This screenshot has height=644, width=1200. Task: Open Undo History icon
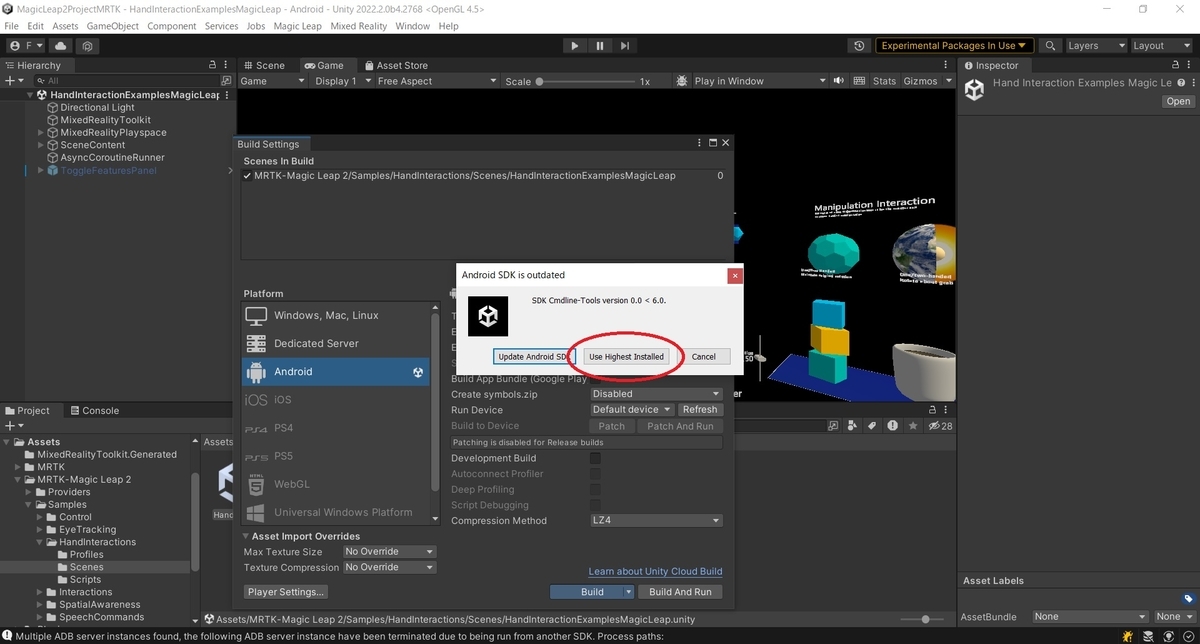[x=859, y=46]
